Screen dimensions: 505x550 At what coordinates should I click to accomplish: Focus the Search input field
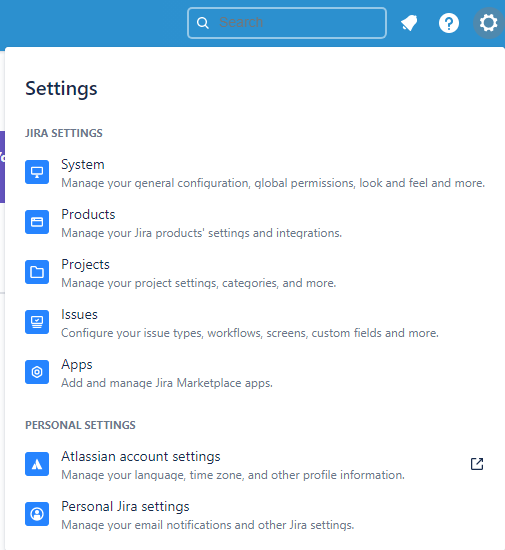287,23
